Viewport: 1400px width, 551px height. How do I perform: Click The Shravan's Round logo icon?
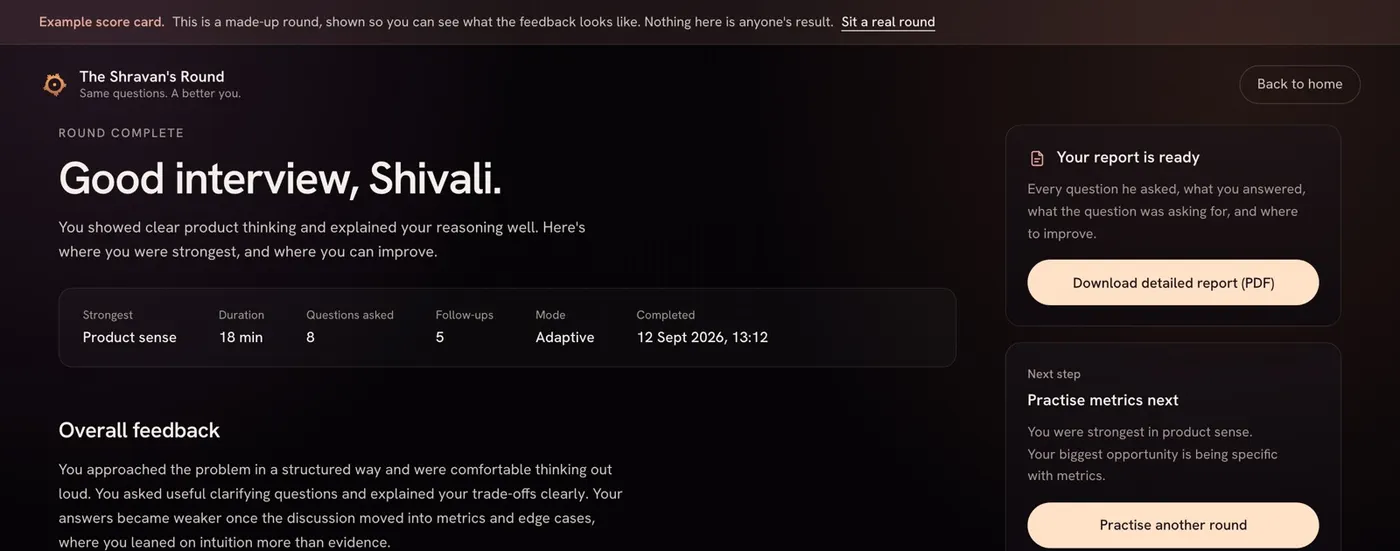(55, 84)
